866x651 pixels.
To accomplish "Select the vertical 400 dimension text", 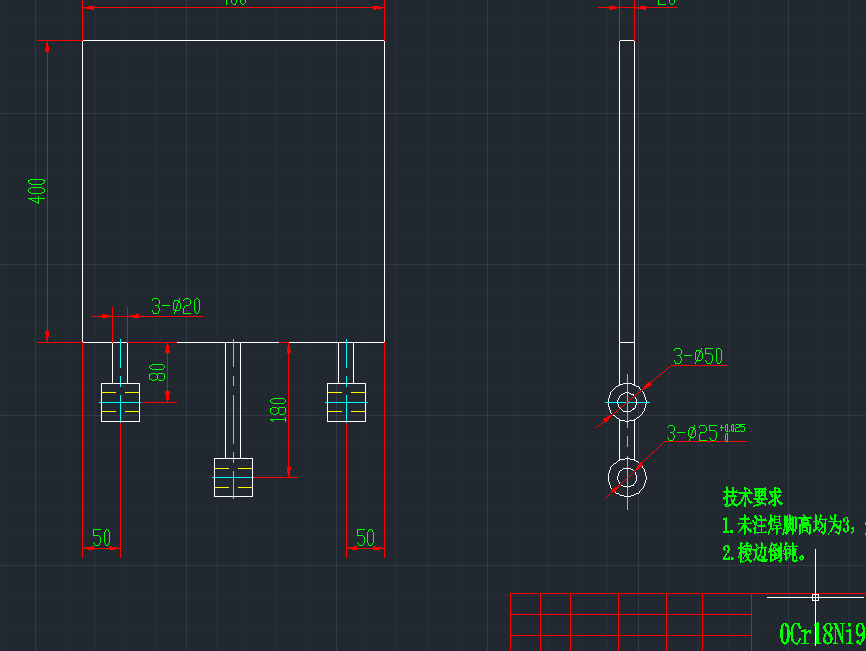I will click(x=37, y=191).
